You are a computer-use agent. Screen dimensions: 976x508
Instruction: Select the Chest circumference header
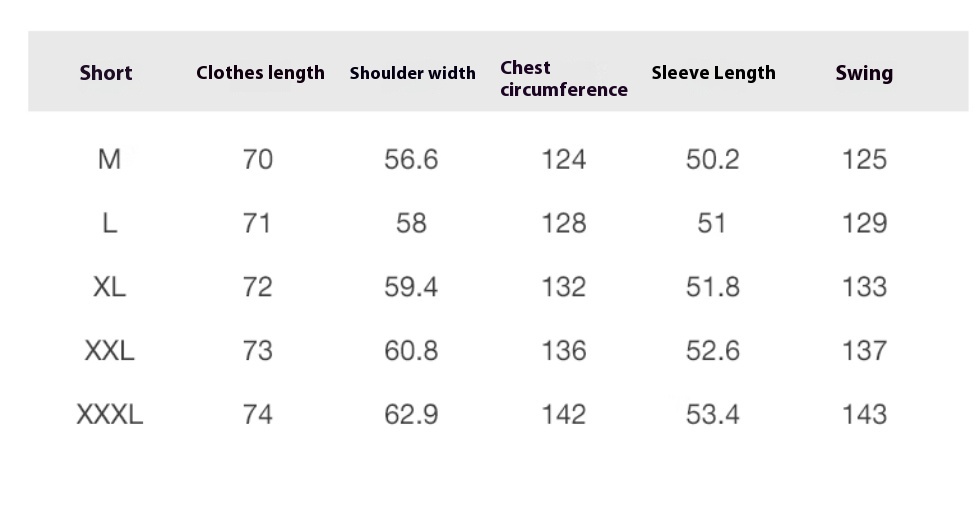click(x=564, y=78)
